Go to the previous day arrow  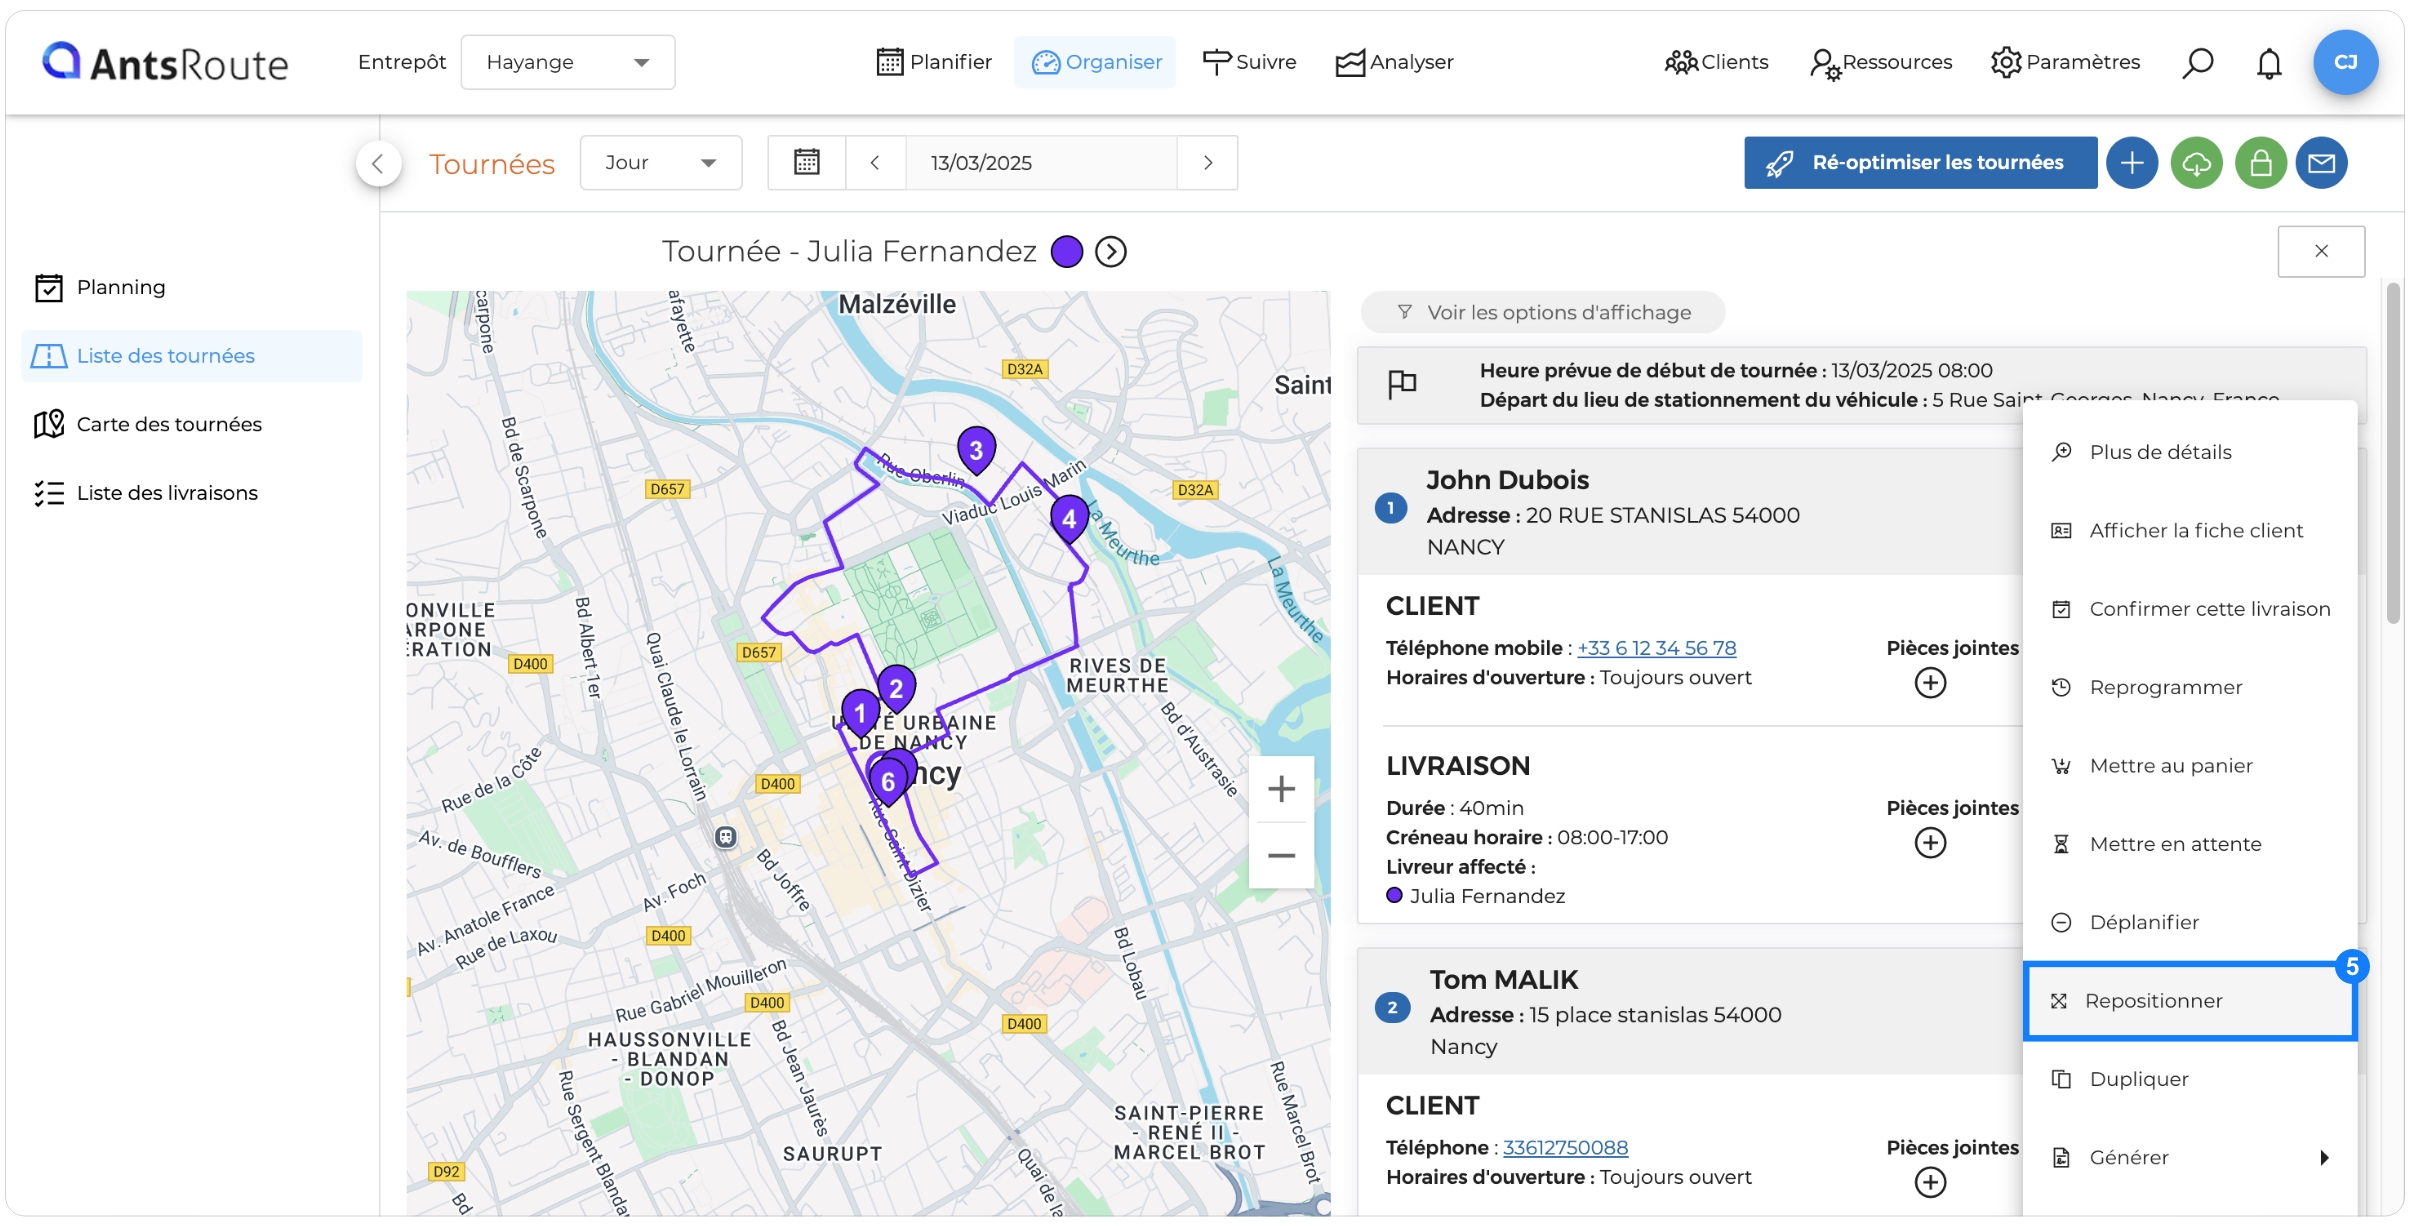coord(875,162)
